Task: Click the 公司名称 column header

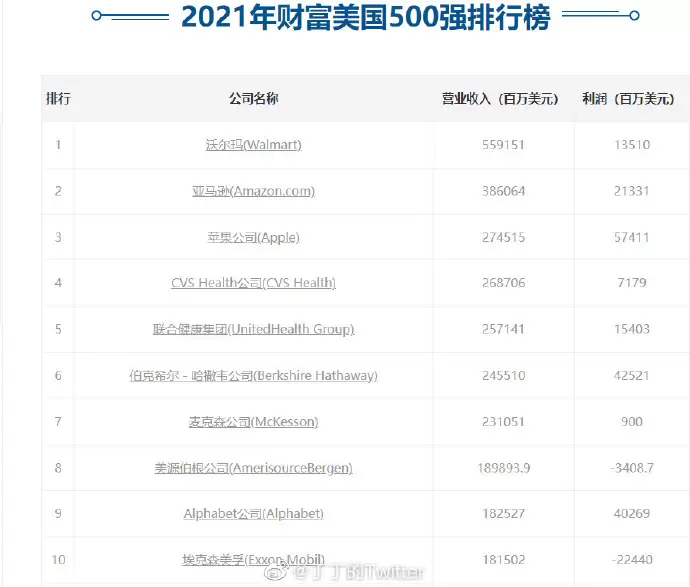Action: 253,99
